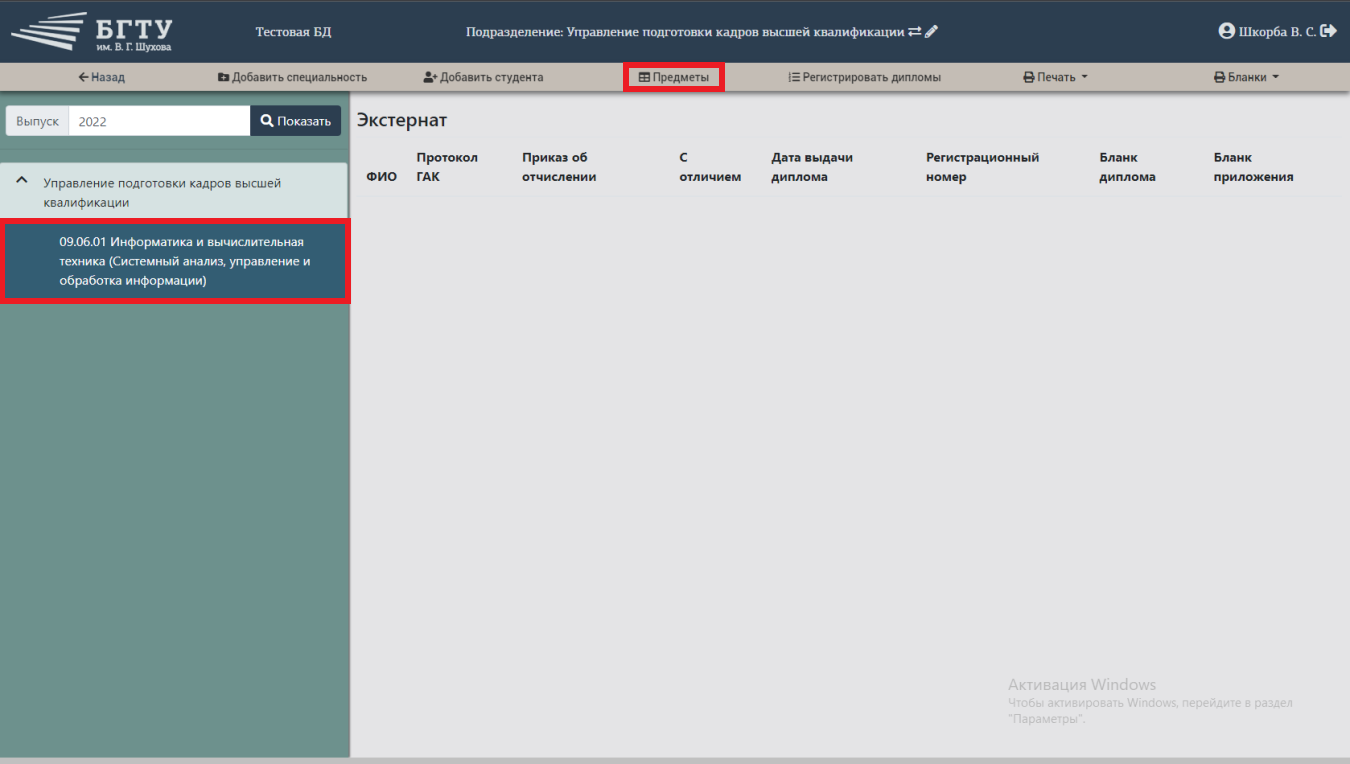
Task: Click the Выпуск year input field
Action: point(159,121)
